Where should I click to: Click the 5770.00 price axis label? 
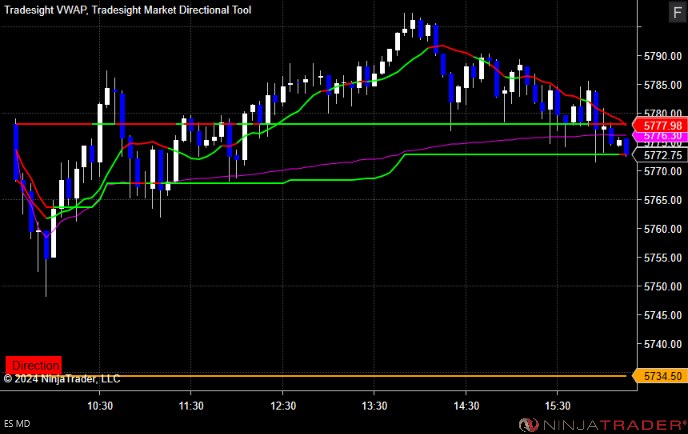pyautogui.click(x=663, y=171)
